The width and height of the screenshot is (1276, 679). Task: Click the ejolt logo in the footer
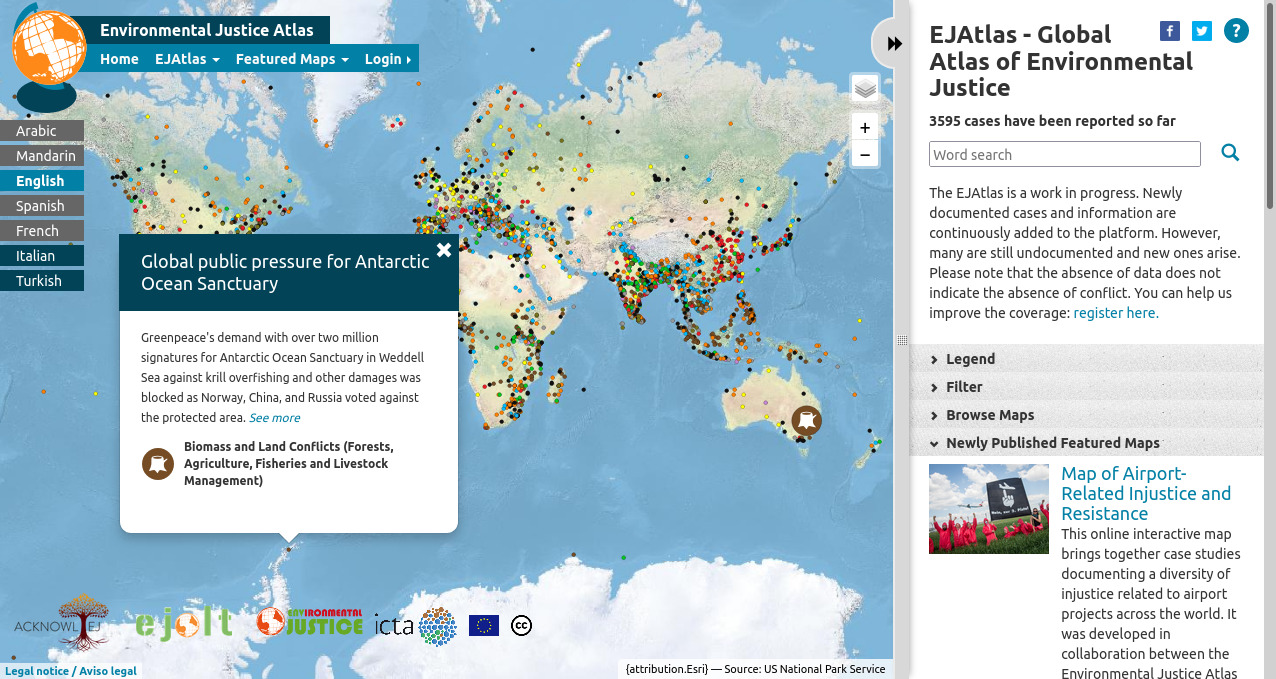pos(184,622)
